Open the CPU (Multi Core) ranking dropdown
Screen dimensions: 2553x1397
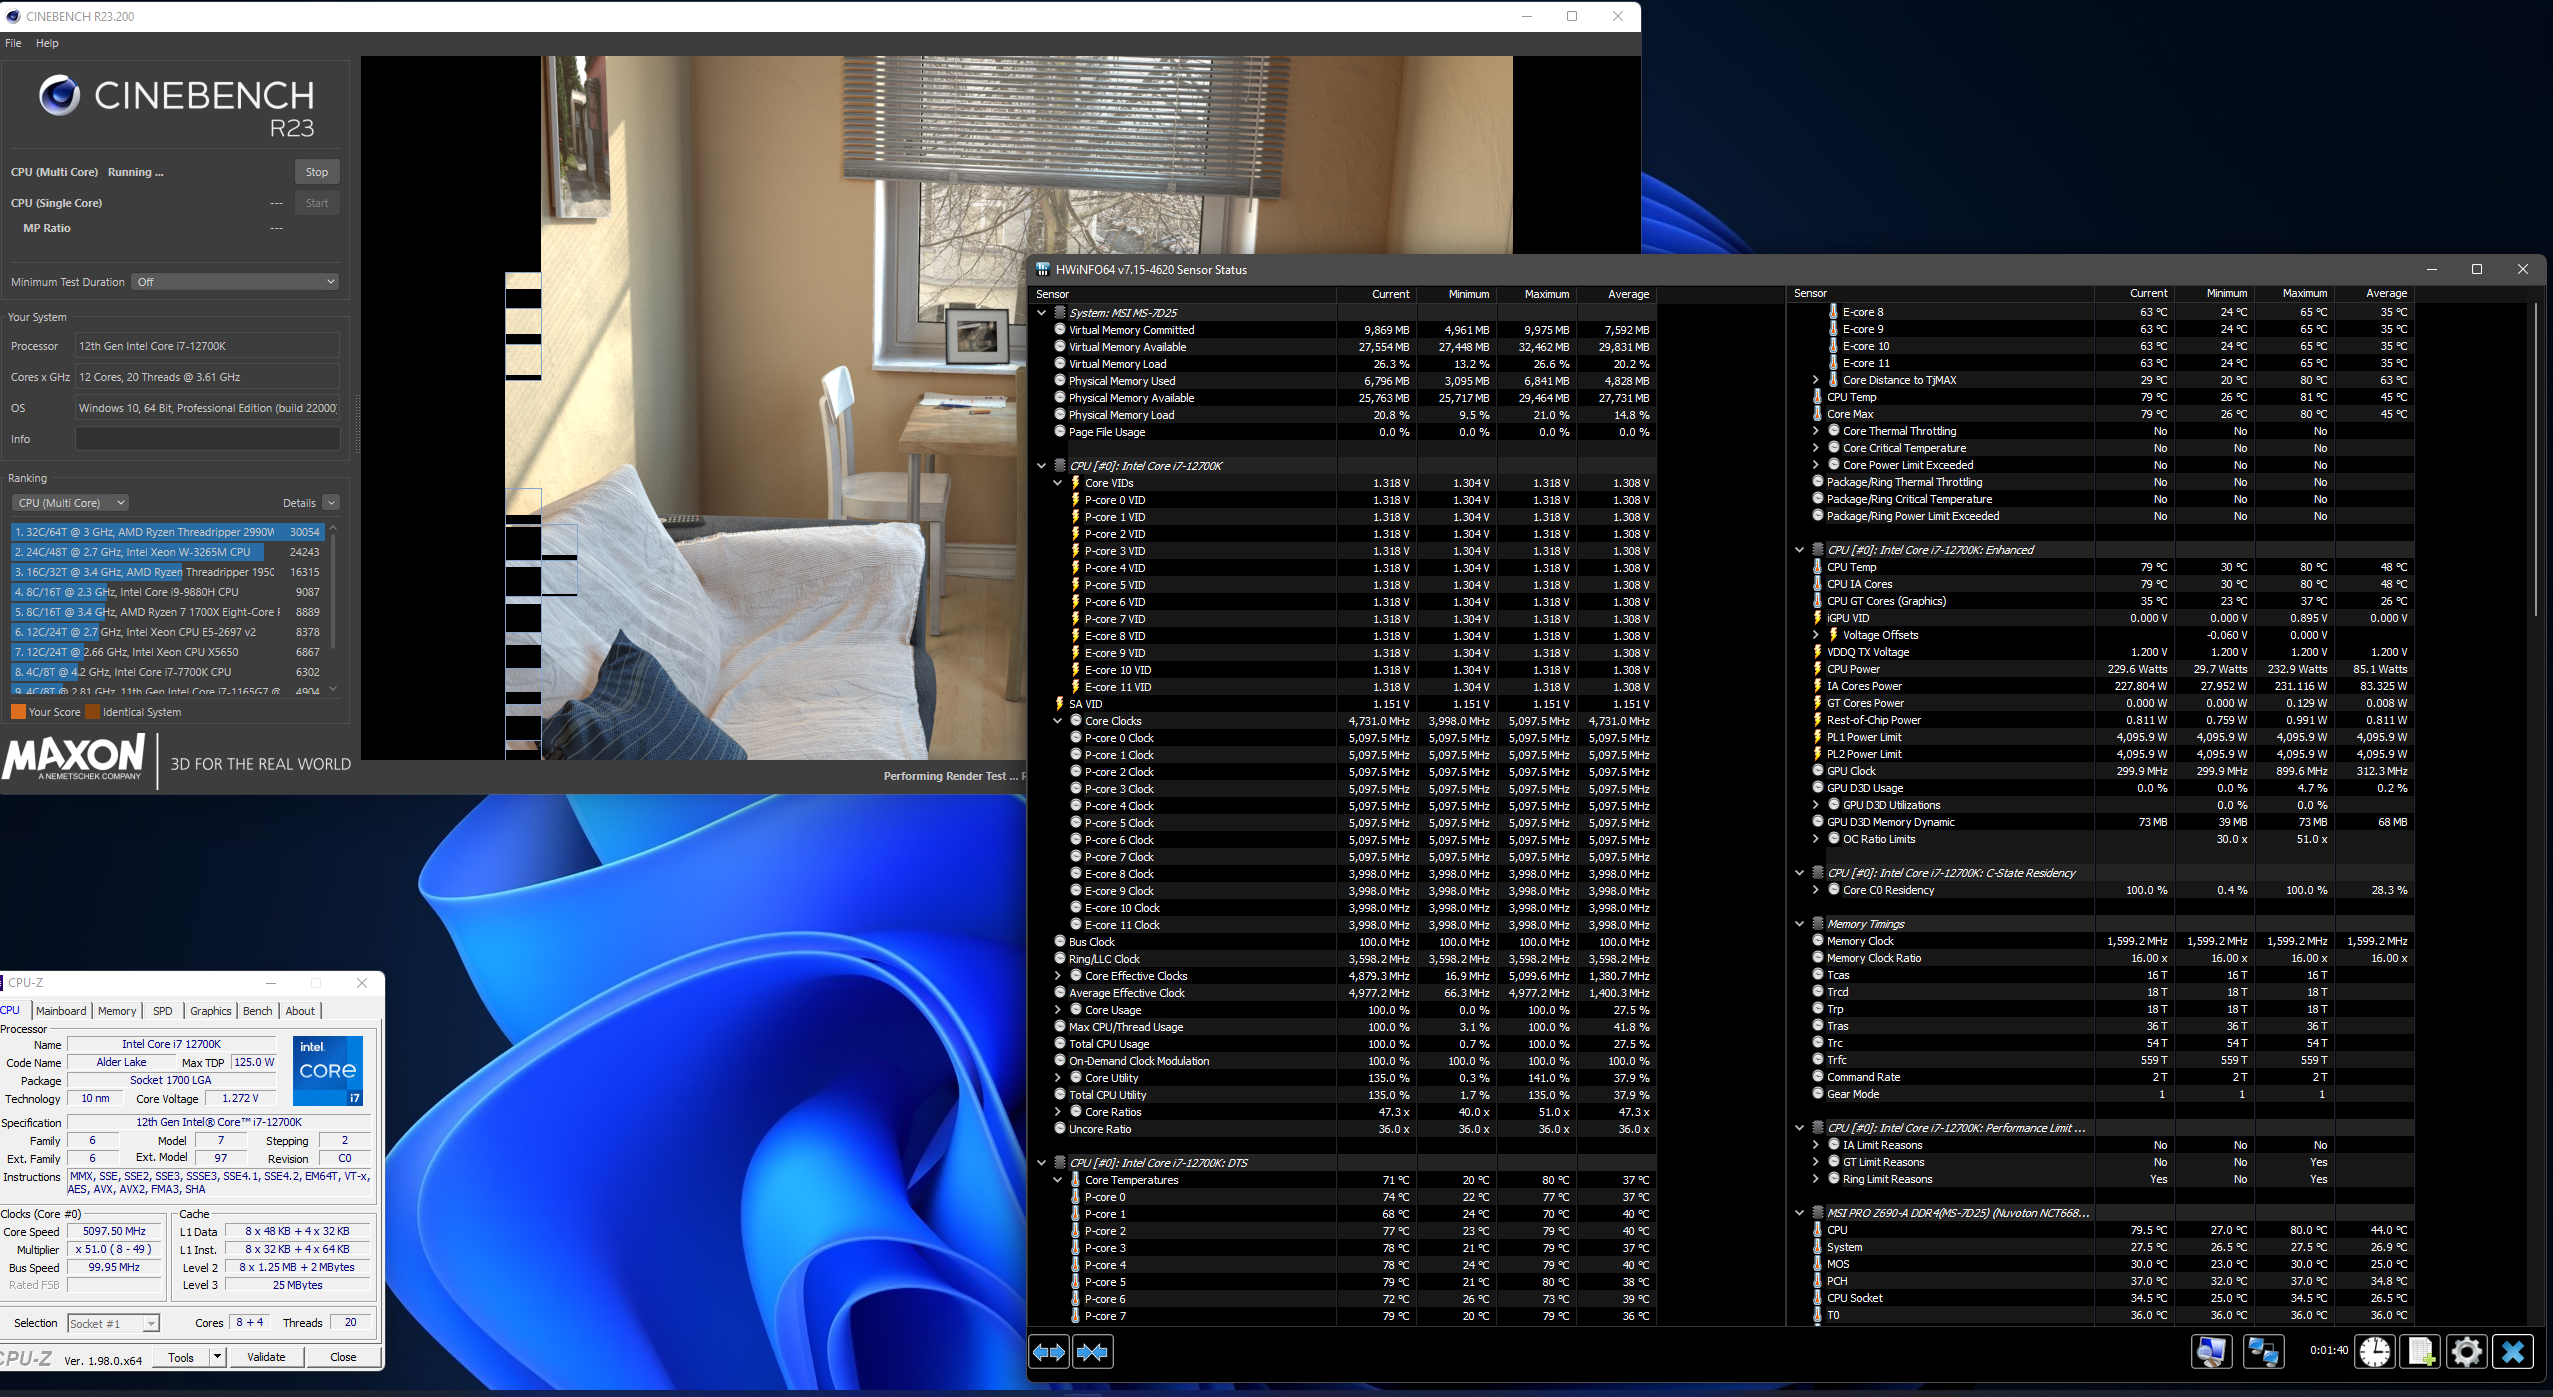click(71, 503)
